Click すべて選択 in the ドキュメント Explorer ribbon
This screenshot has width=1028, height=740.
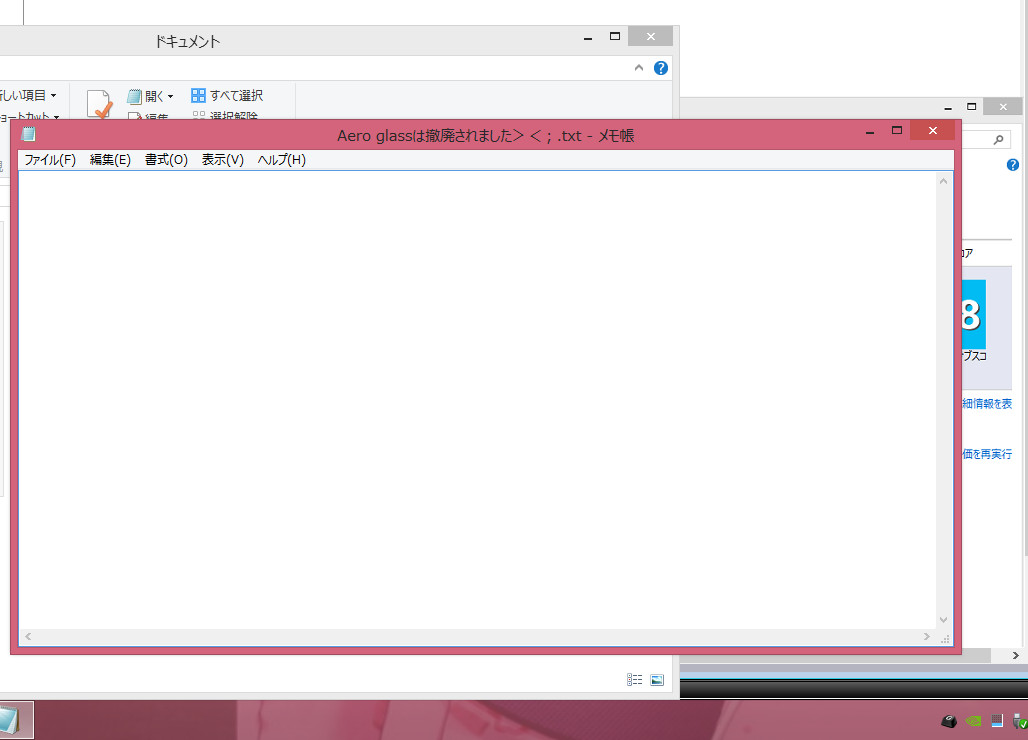pos(227,96)
